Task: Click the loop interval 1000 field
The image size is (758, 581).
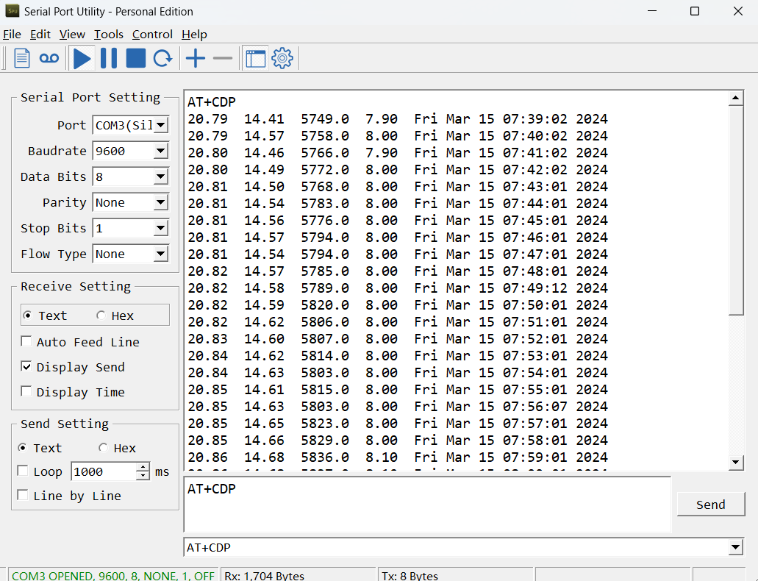Action: tap(103, 471)
